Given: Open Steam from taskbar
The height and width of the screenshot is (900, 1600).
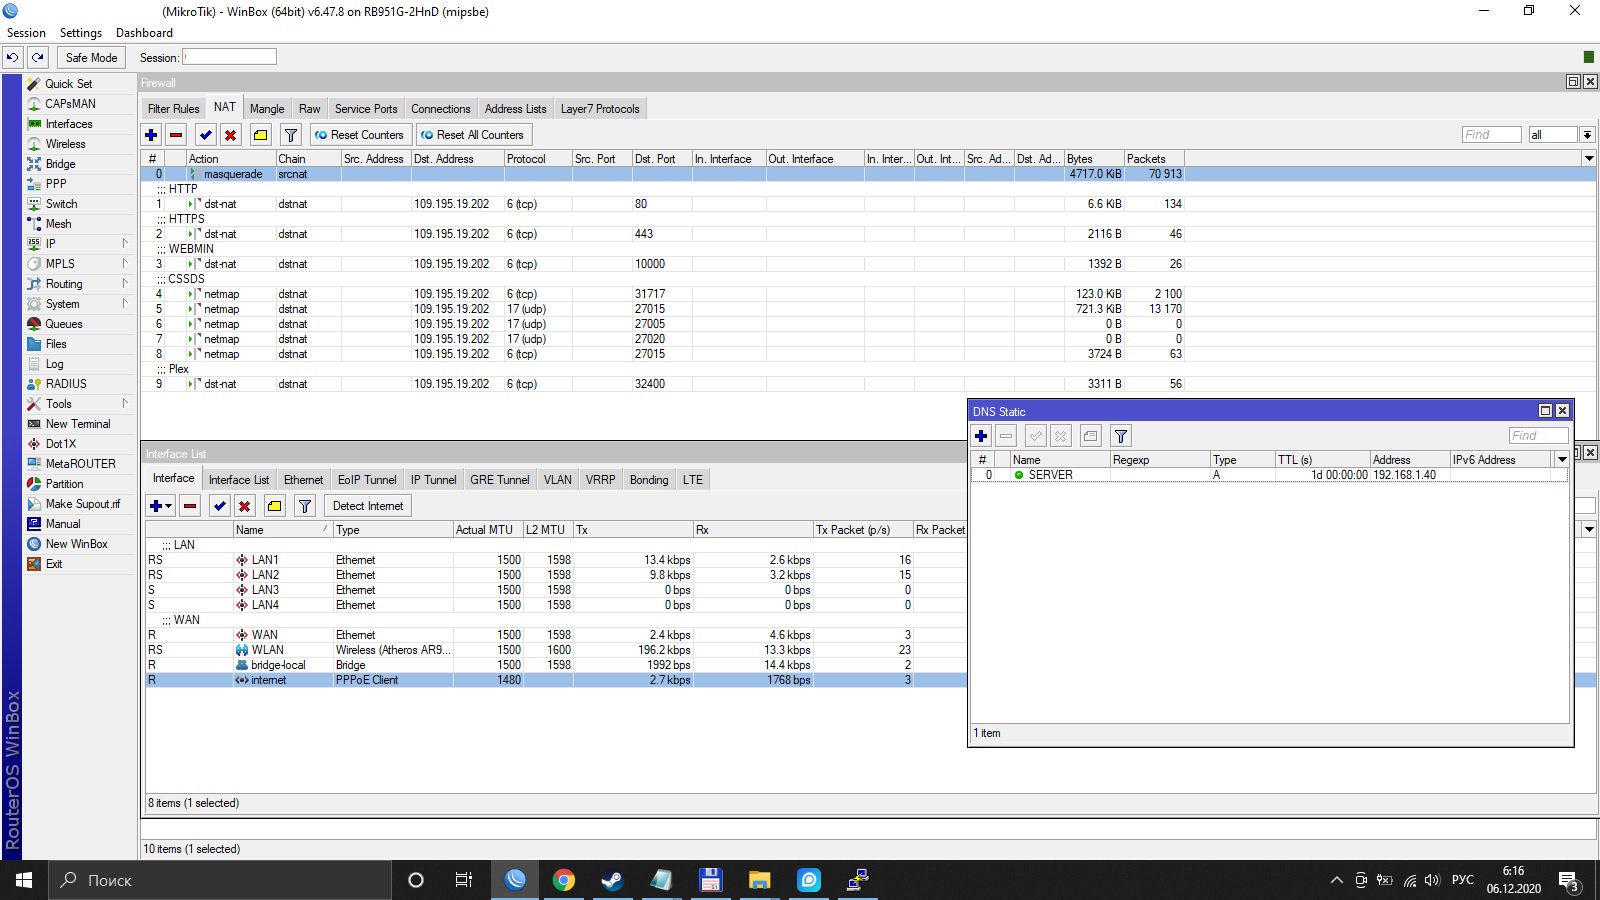Looking at the screenshot, I should pos(612,880).
